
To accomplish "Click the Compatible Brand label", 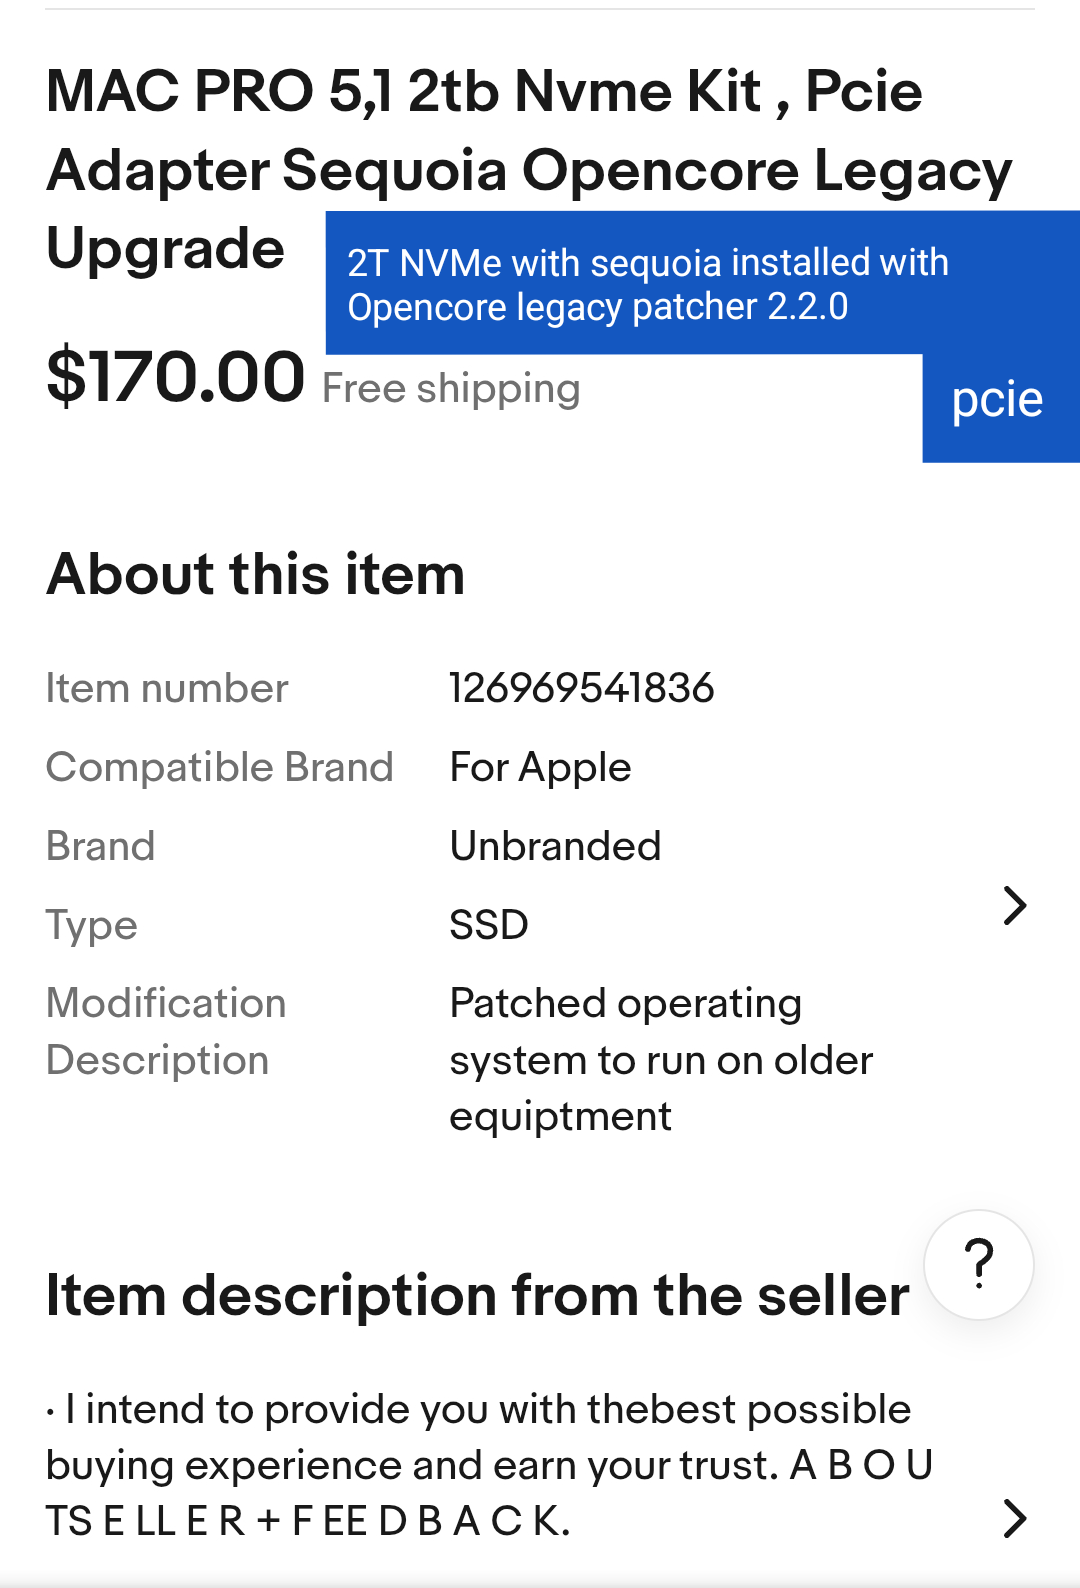I will pyautogui.click(x=219, y=767).
